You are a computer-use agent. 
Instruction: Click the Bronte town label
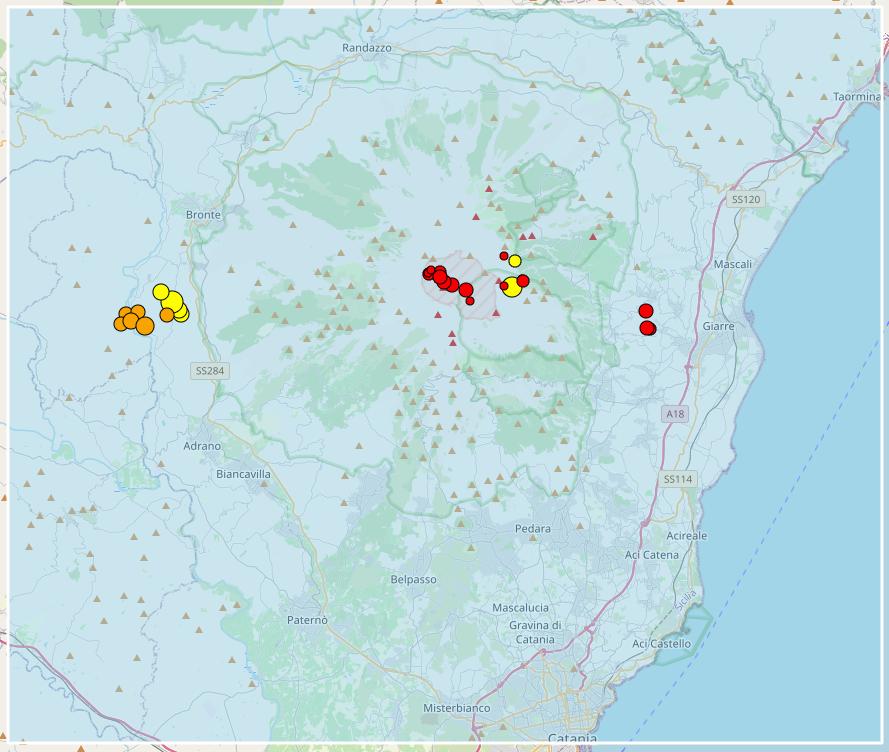point(203,214)
